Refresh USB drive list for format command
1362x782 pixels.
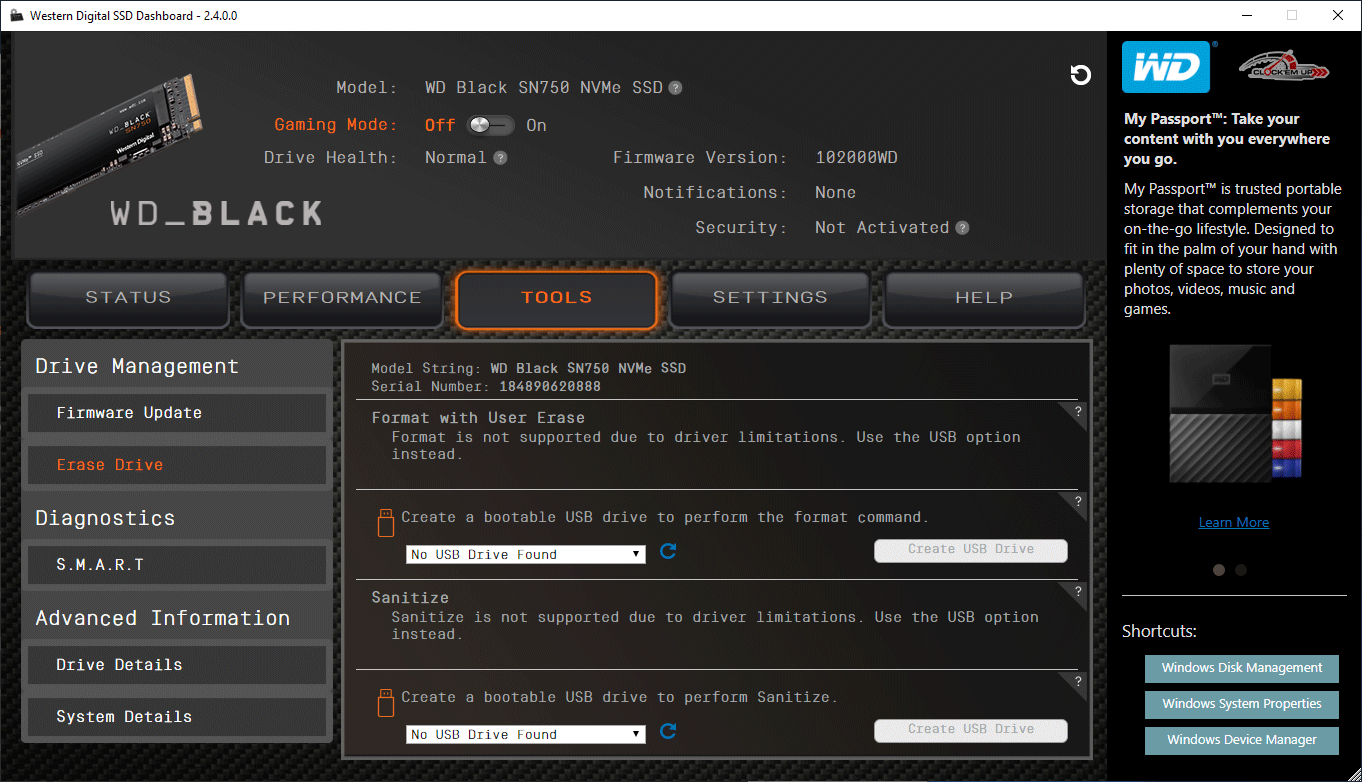(x=669, y=551)
